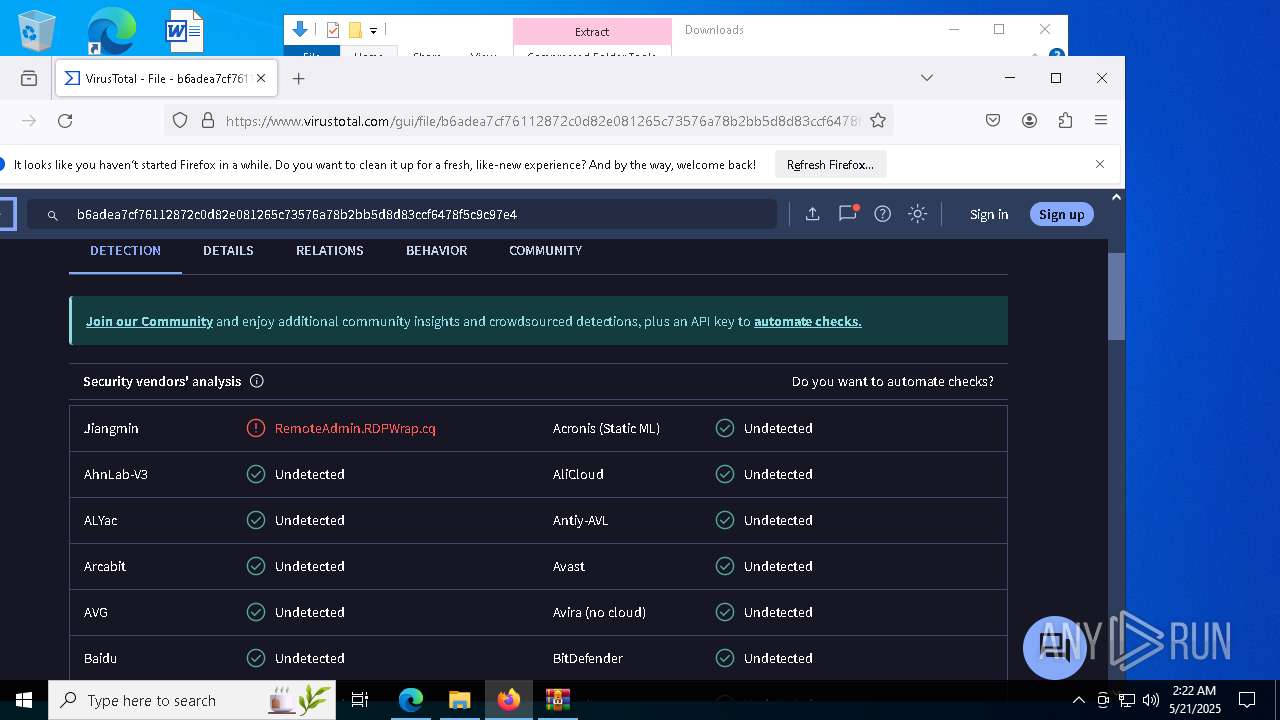Click the automate checks link

[807, 321]
